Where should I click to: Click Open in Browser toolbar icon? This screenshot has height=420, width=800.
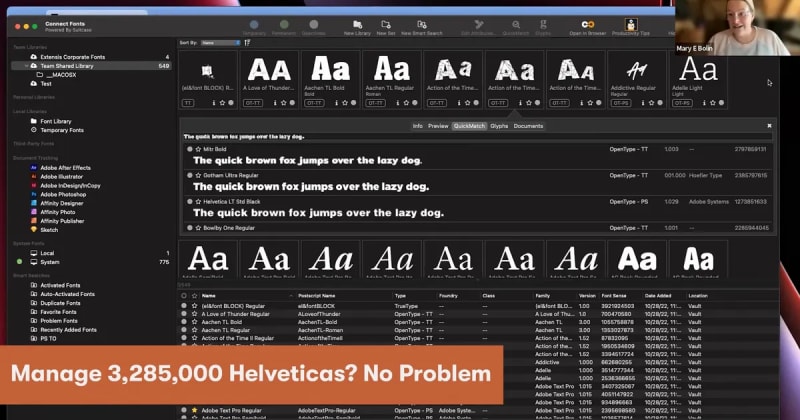(x=588, y=24)
